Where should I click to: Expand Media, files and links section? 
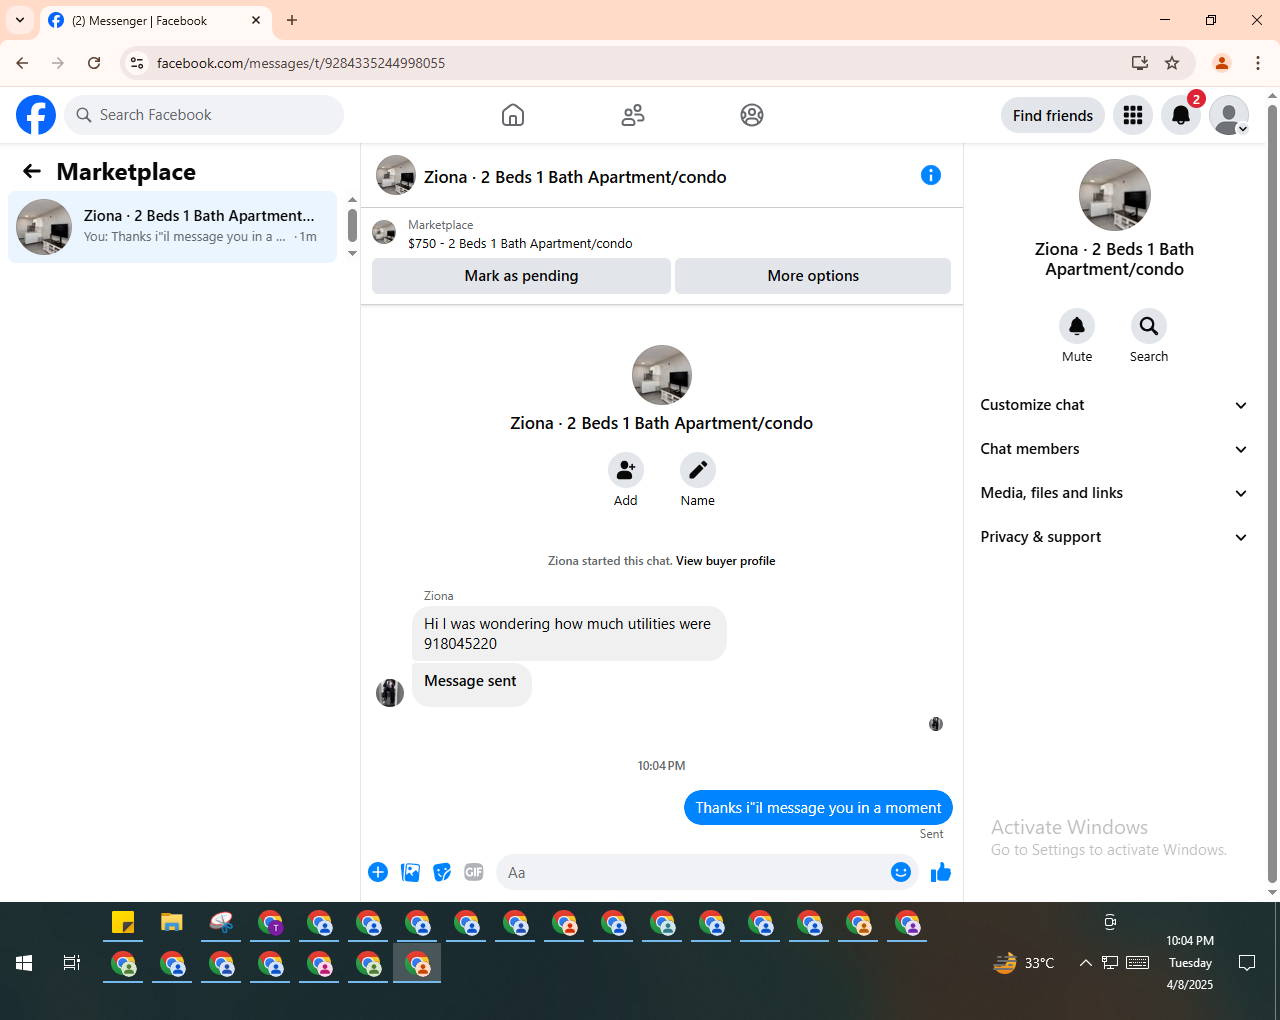tap(1115, 493)
